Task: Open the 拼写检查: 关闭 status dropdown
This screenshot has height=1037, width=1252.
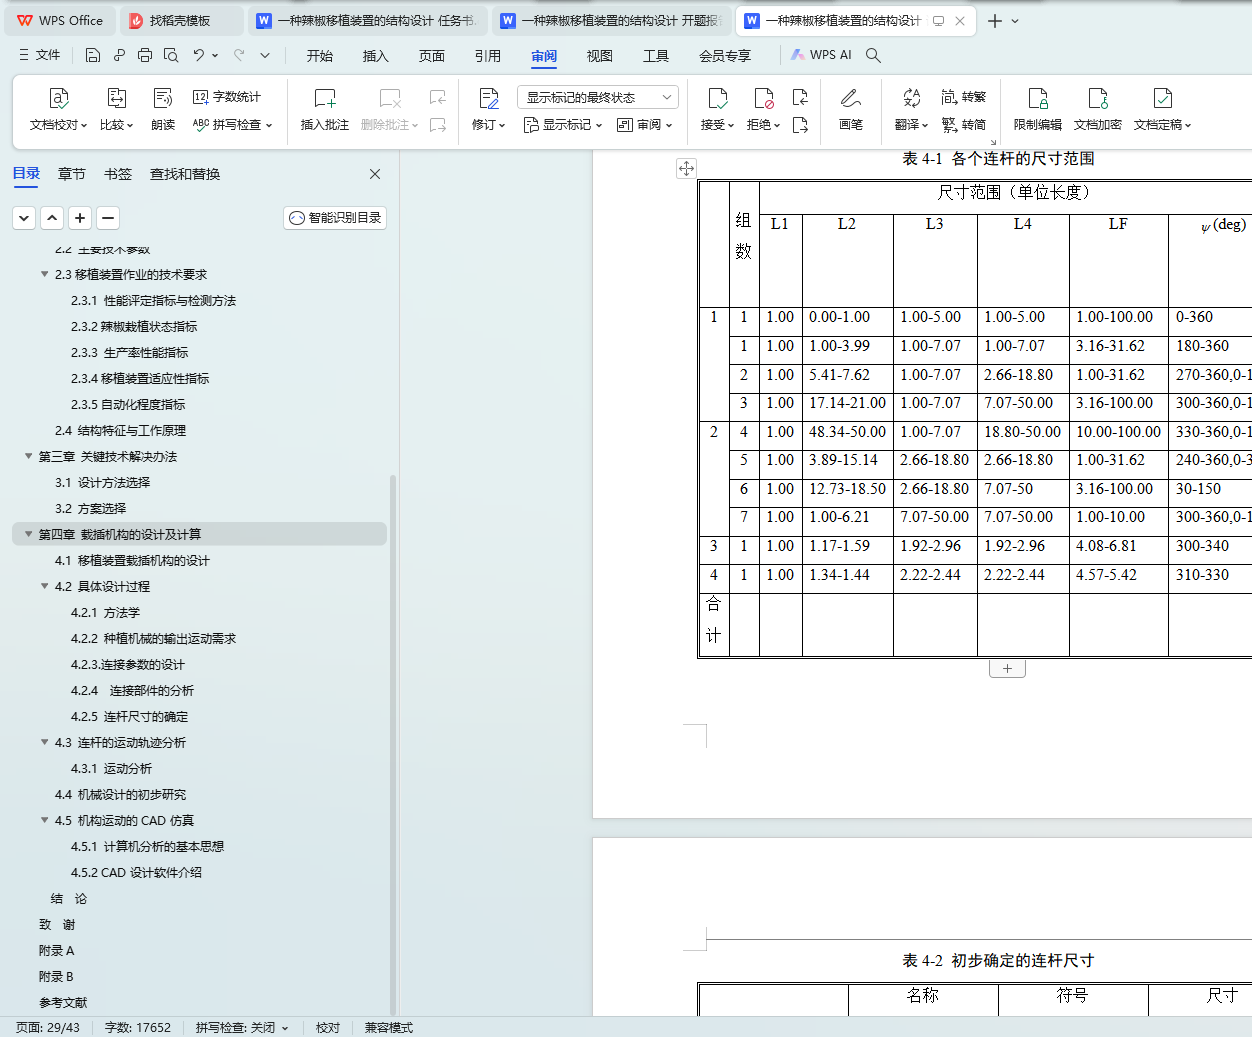Action: pyautogui.click(x=242, y=1027)
